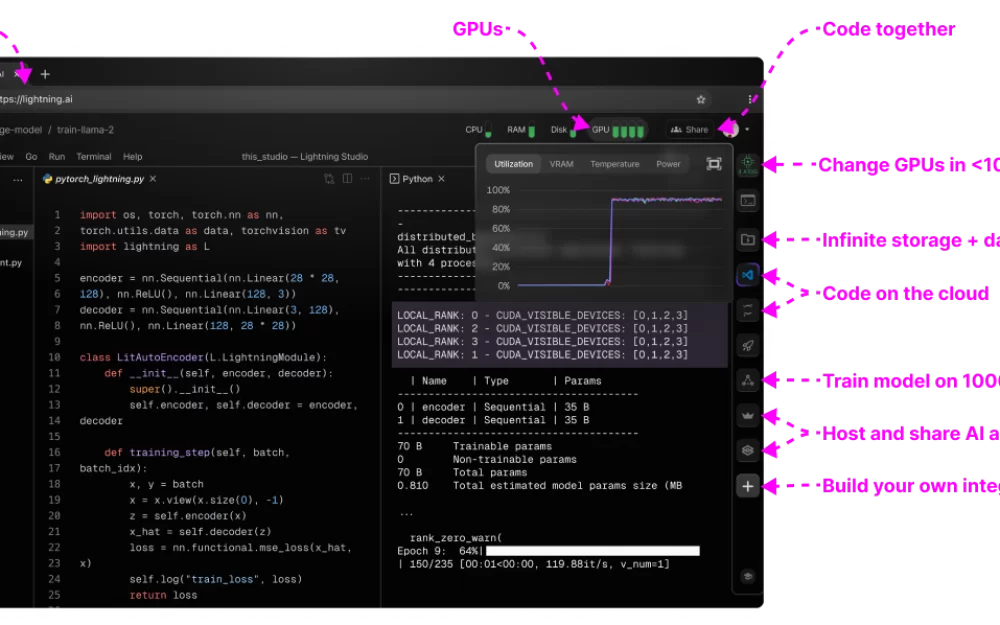The width and height of the screenshot is (1000, 625).
Task: Click the 'return loss' code line
Action: pyautogui.click(x=163, y=596)
